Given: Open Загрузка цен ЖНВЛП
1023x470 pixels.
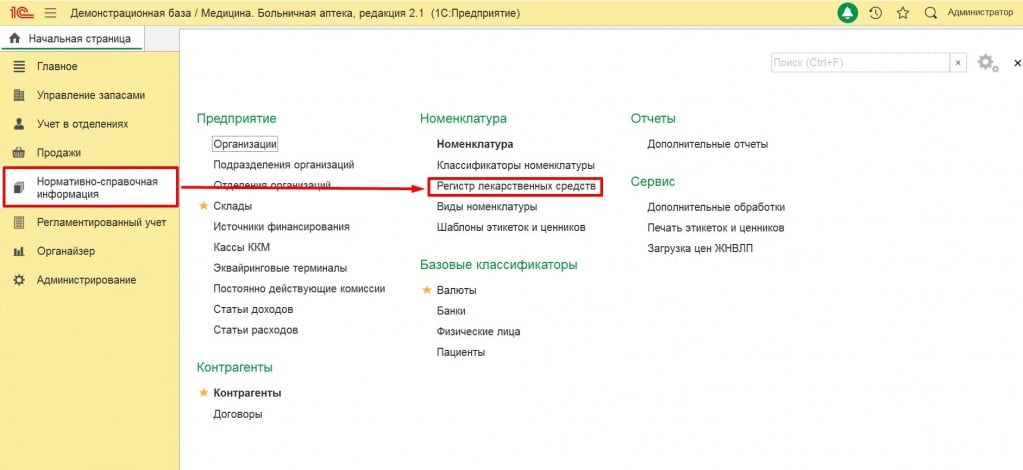Looking at the screenshot, I should [x=700, y=249].
